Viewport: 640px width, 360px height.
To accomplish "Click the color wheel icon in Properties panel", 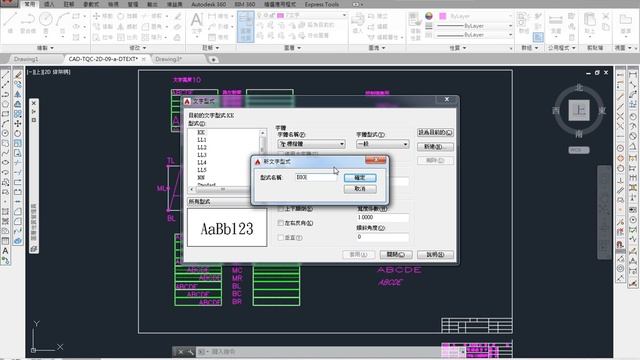I will [x=429, y=16].
